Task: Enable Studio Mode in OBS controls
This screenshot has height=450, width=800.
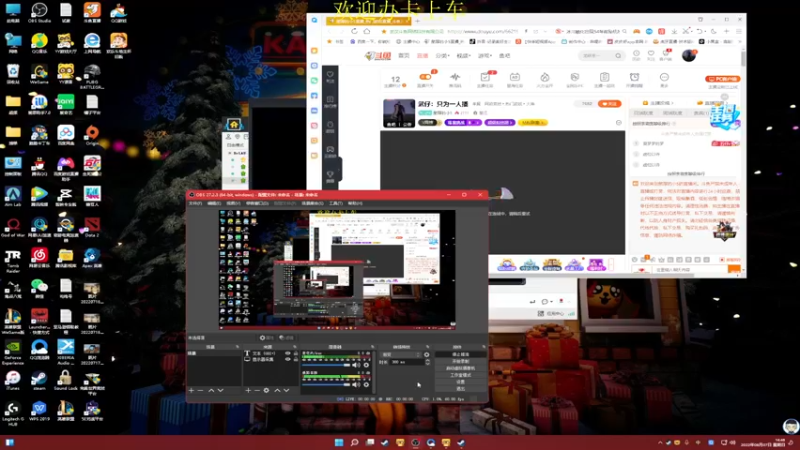Action: point(461,375)
